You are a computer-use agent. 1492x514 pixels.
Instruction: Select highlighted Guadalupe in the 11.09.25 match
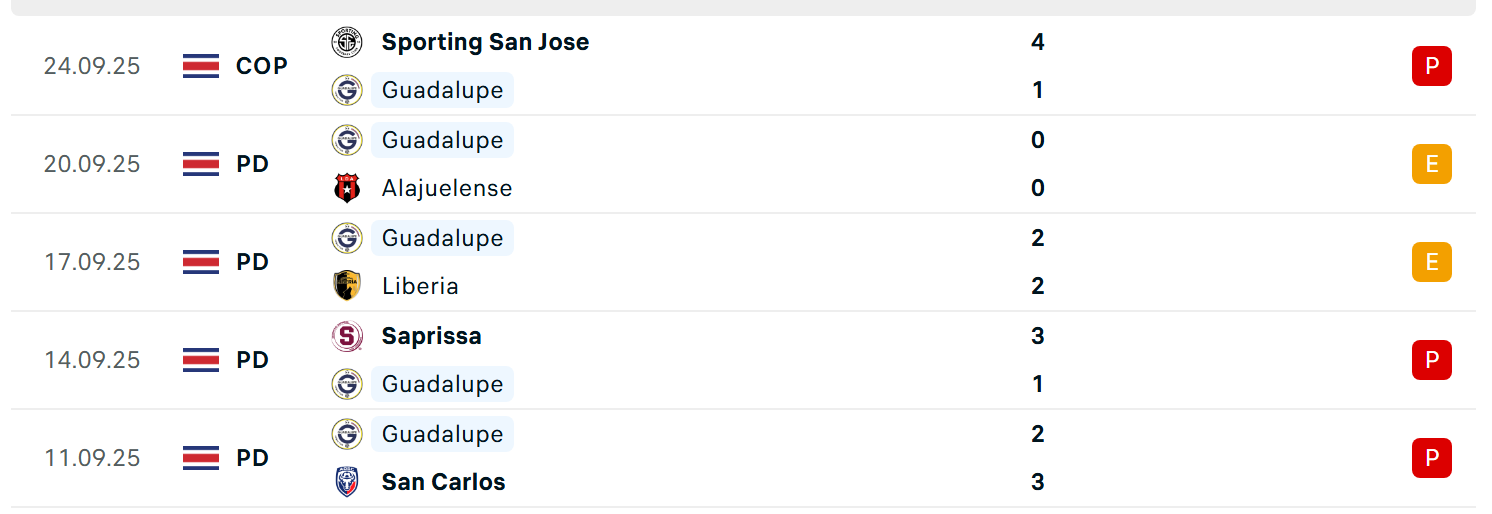click(x=442, y=434)
